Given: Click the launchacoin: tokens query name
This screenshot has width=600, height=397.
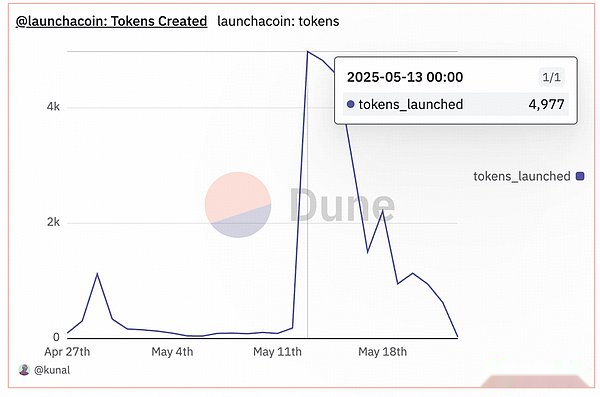Looking at the screenshot, I should pyautogui.click(x=278, y=21).
